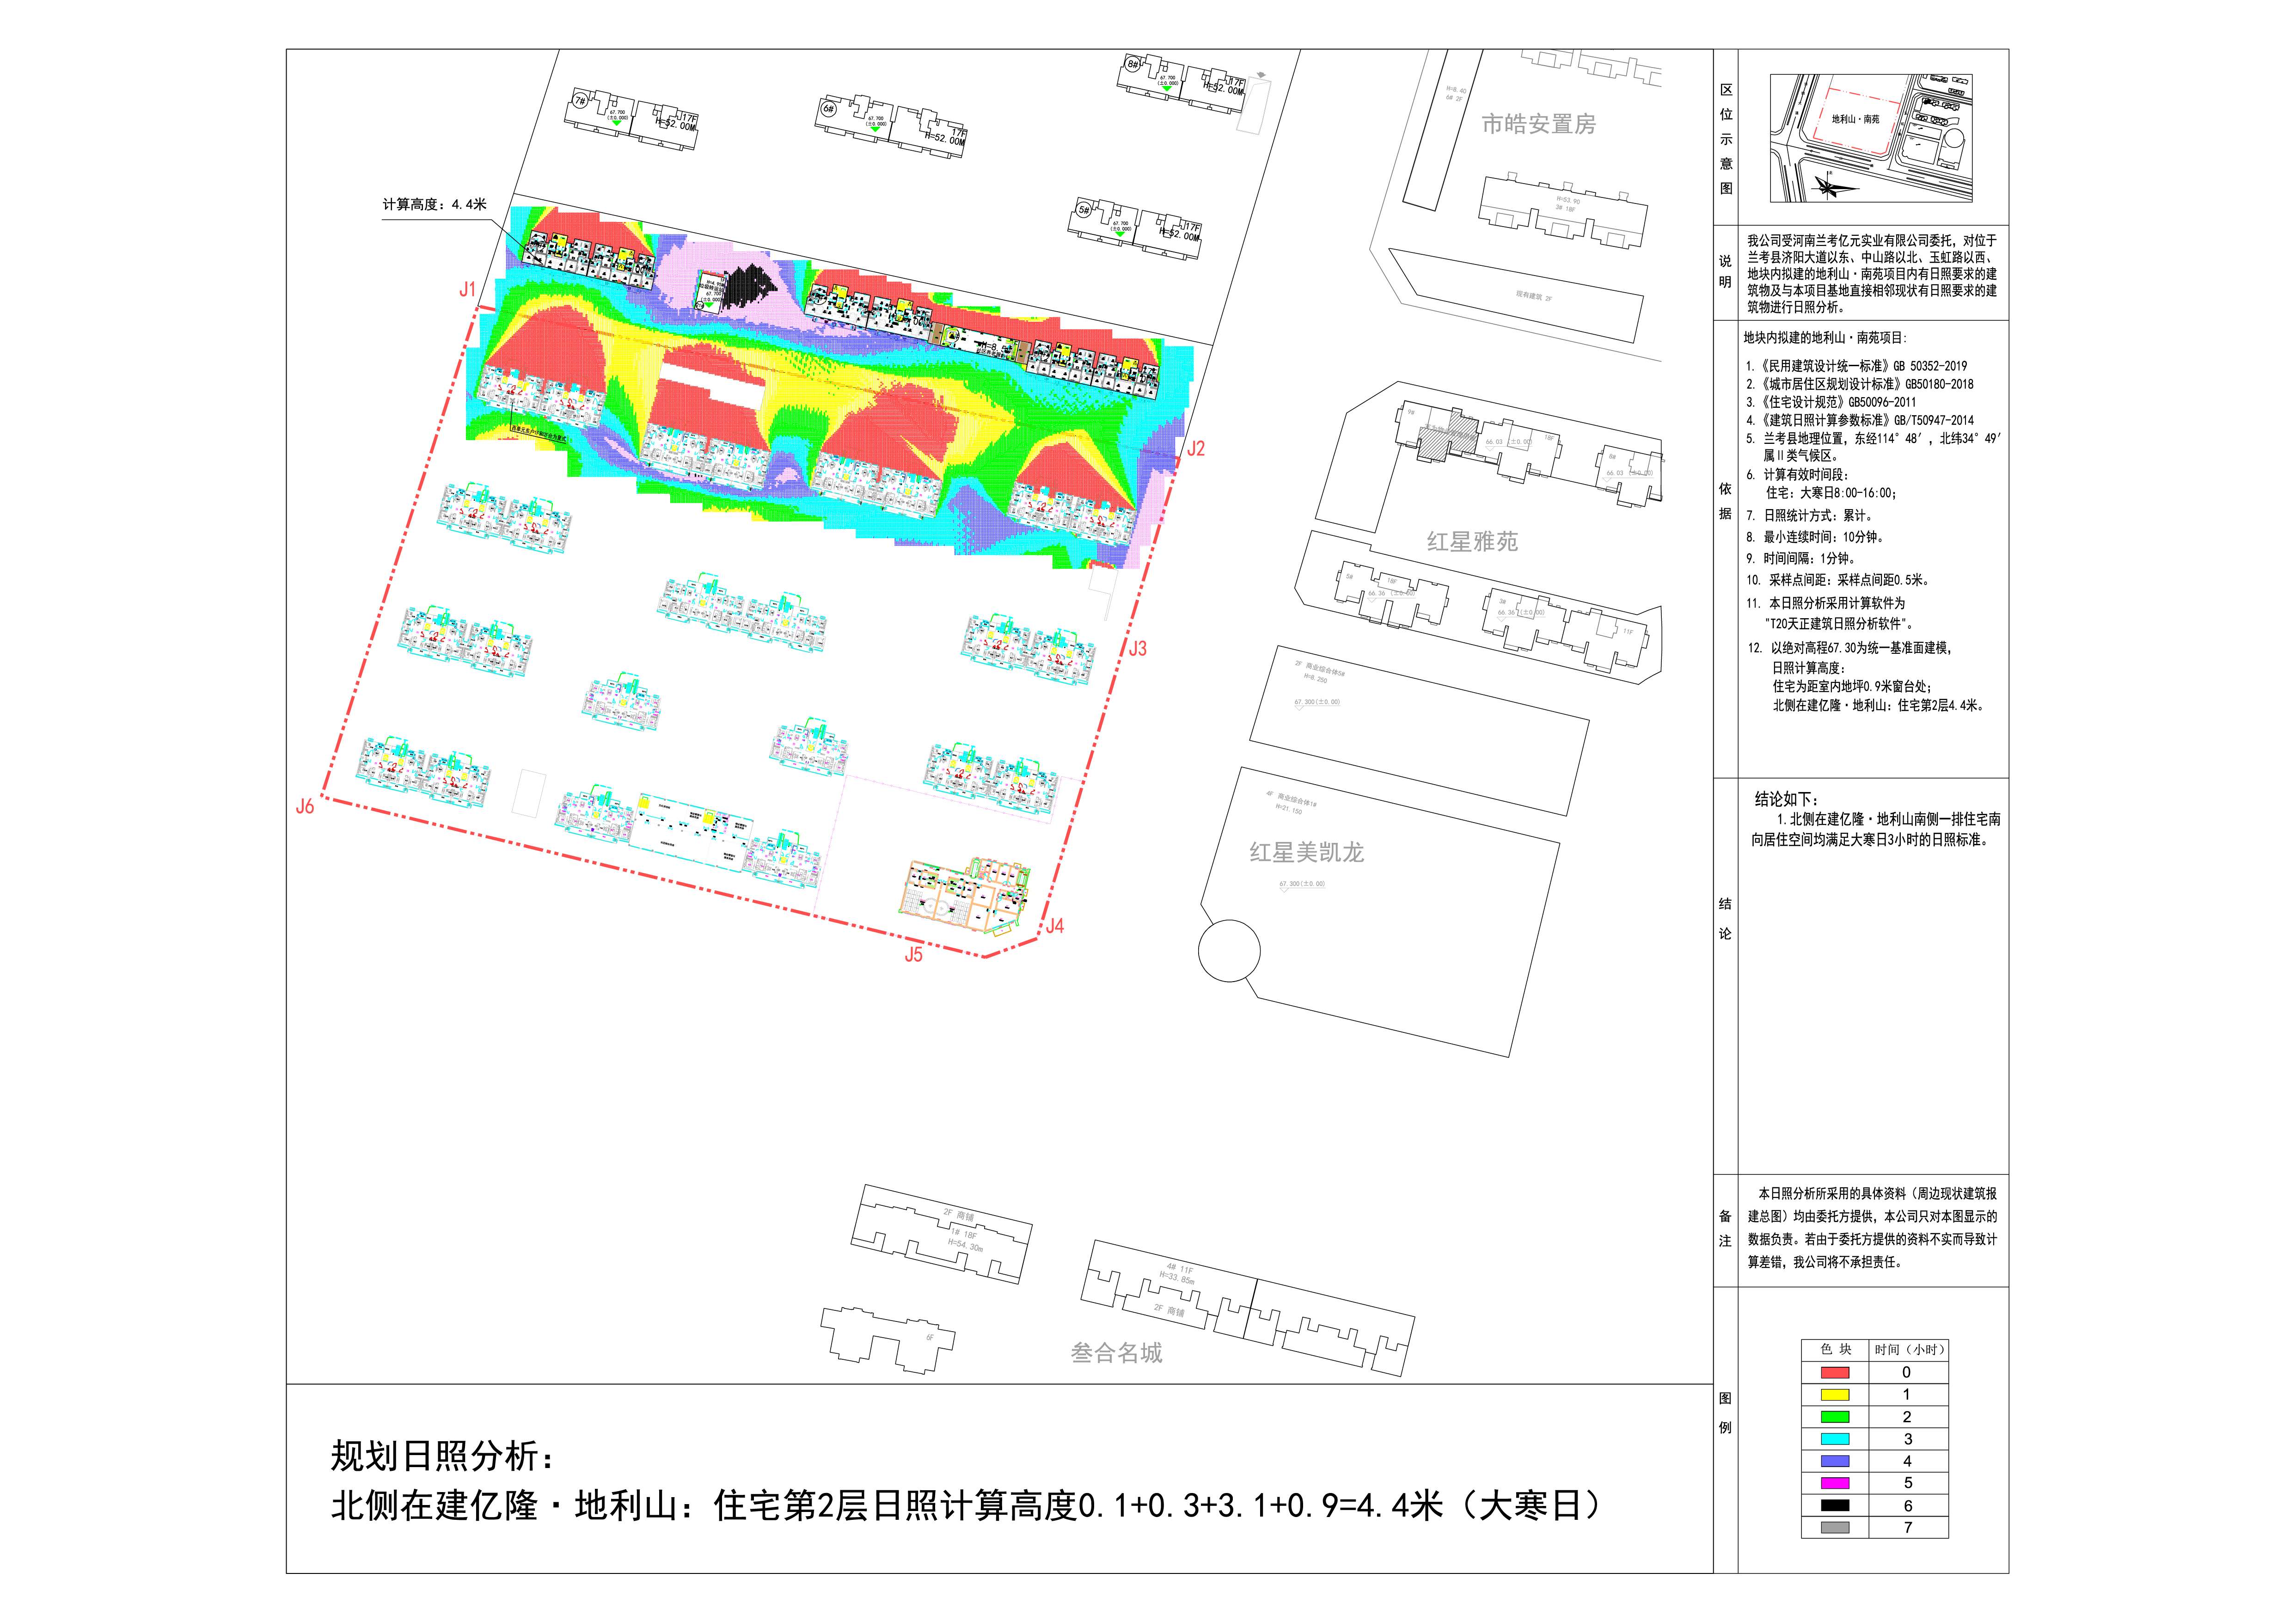The image size is (2296, 1622).
Task: Click the 叁合名城 label at bottom
Action: [1116, 1353]
